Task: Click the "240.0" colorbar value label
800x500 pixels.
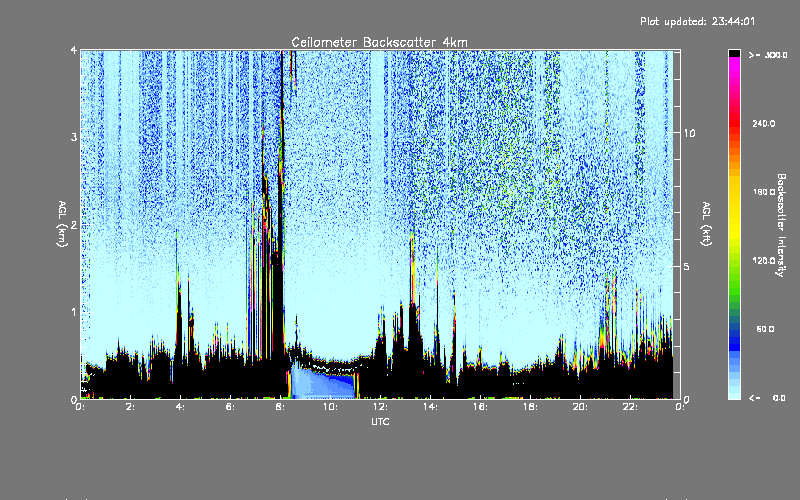Action: (764, 123)
